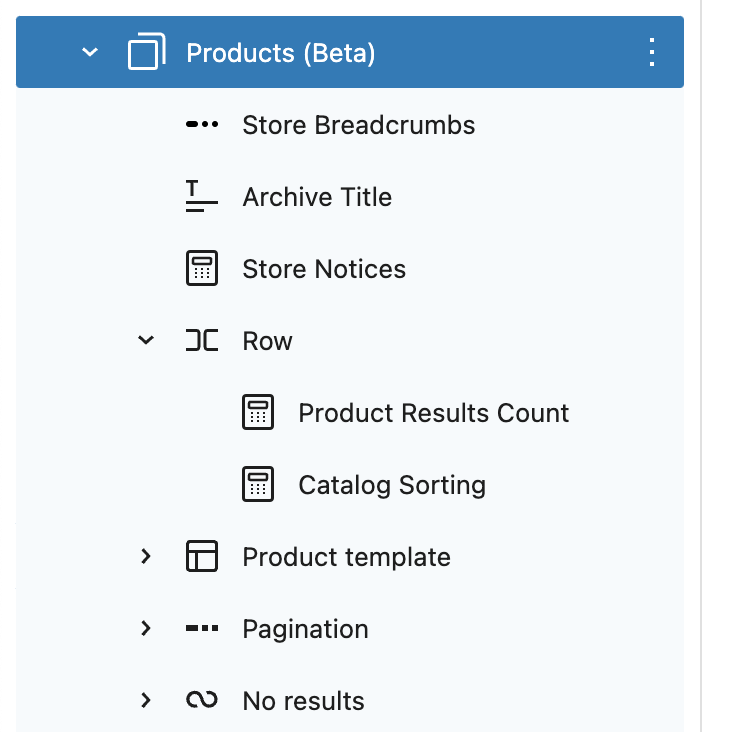
Task: Click the Row block icon
Action: tap(202, 340)
